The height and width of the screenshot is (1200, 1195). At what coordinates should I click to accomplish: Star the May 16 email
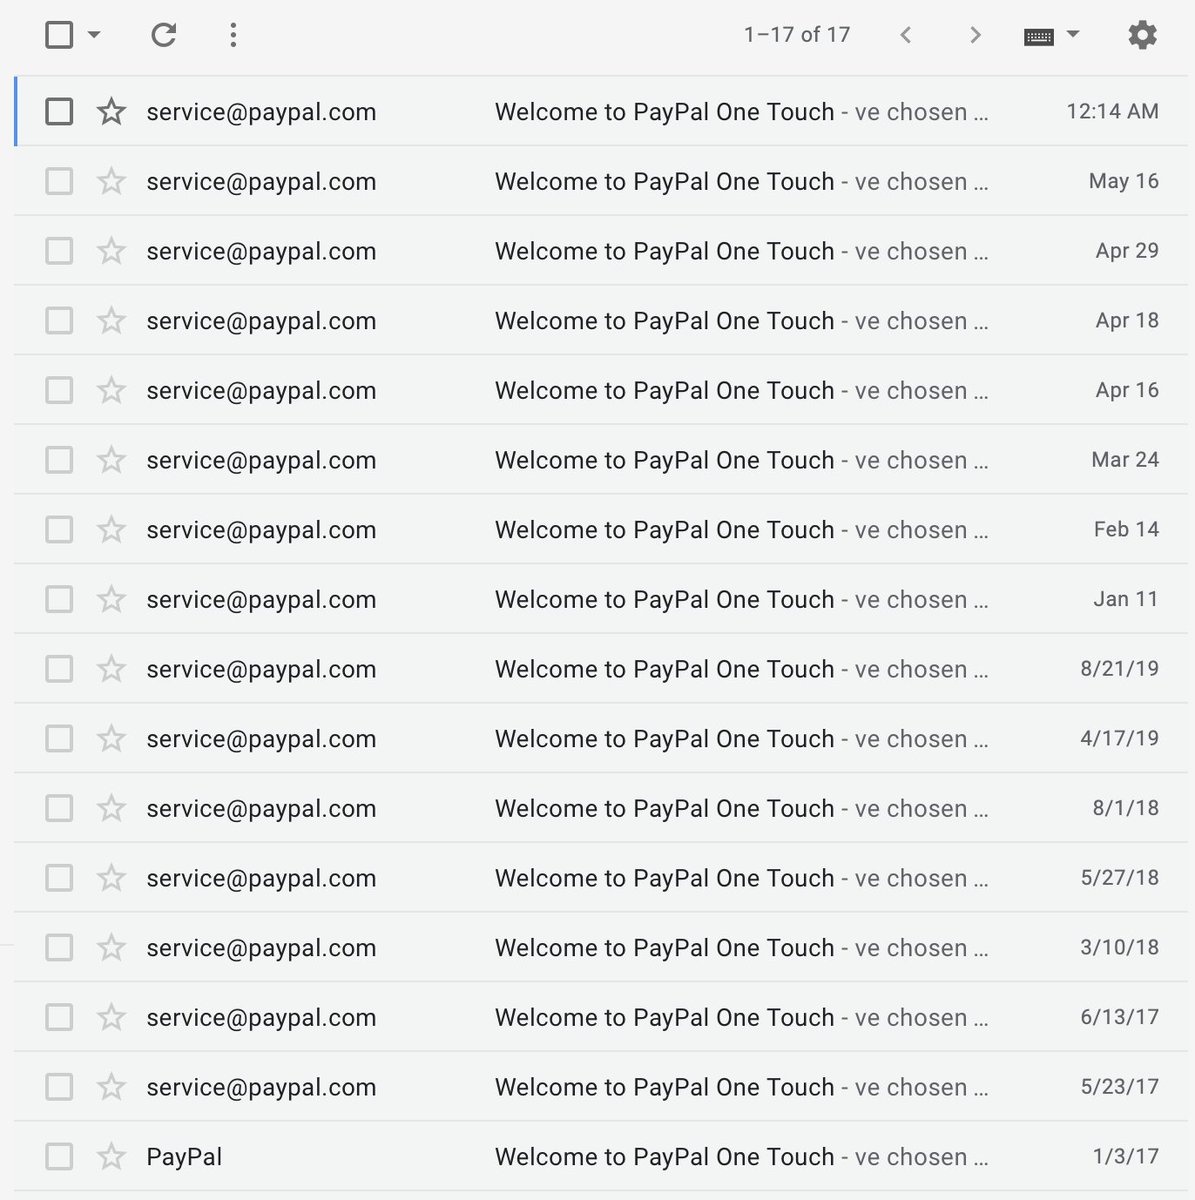(x=111, y=181)
